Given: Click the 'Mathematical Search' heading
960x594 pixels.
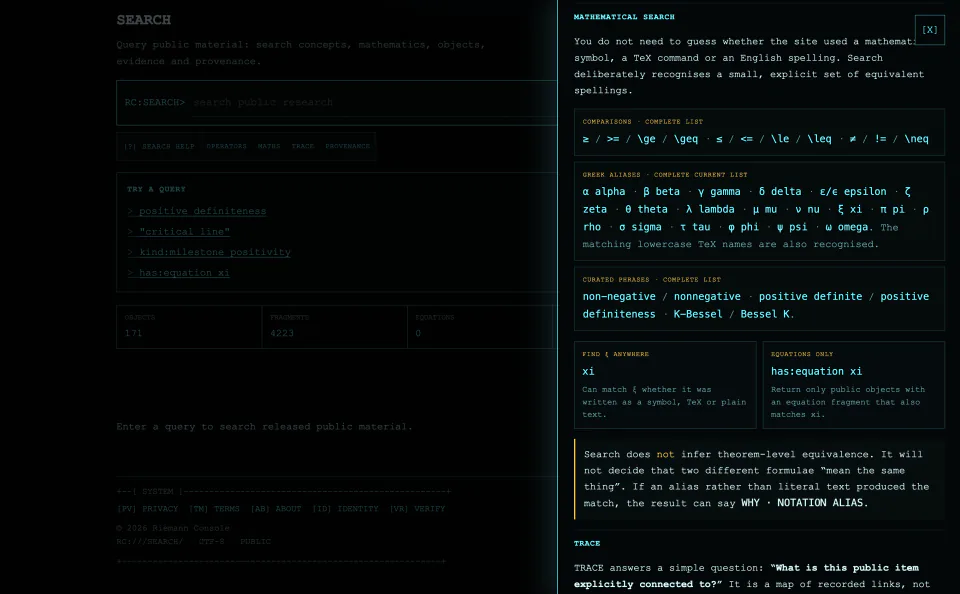Looking at the screenshot, I should (624, 17).
